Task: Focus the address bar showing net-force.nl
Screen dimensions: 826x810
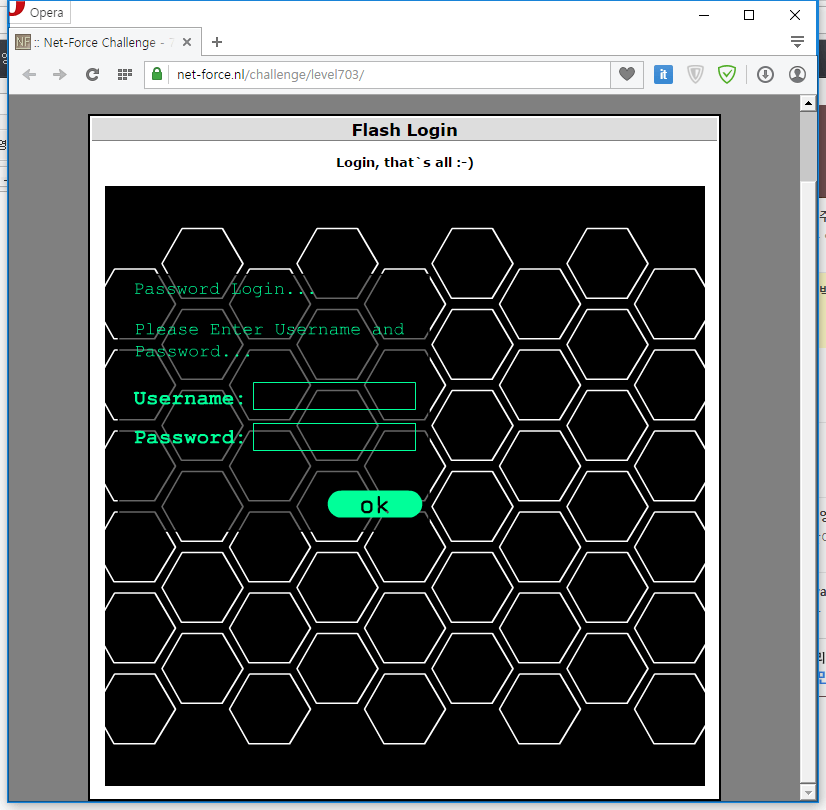Action: tap(389, 75)
